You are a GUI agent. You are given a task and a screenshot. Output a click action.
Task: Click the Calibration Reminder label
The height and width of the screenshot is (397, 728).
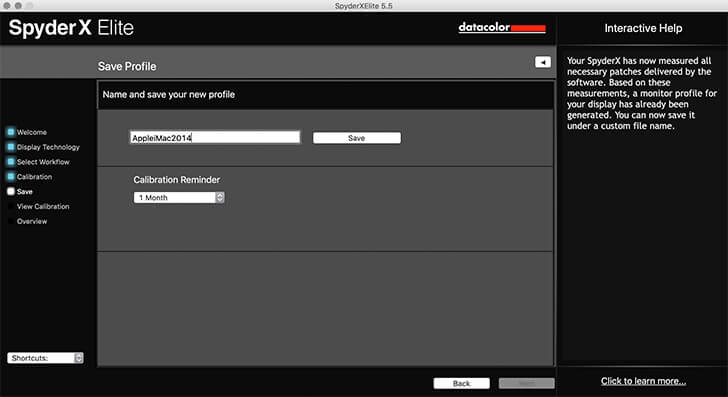(176, 180)
